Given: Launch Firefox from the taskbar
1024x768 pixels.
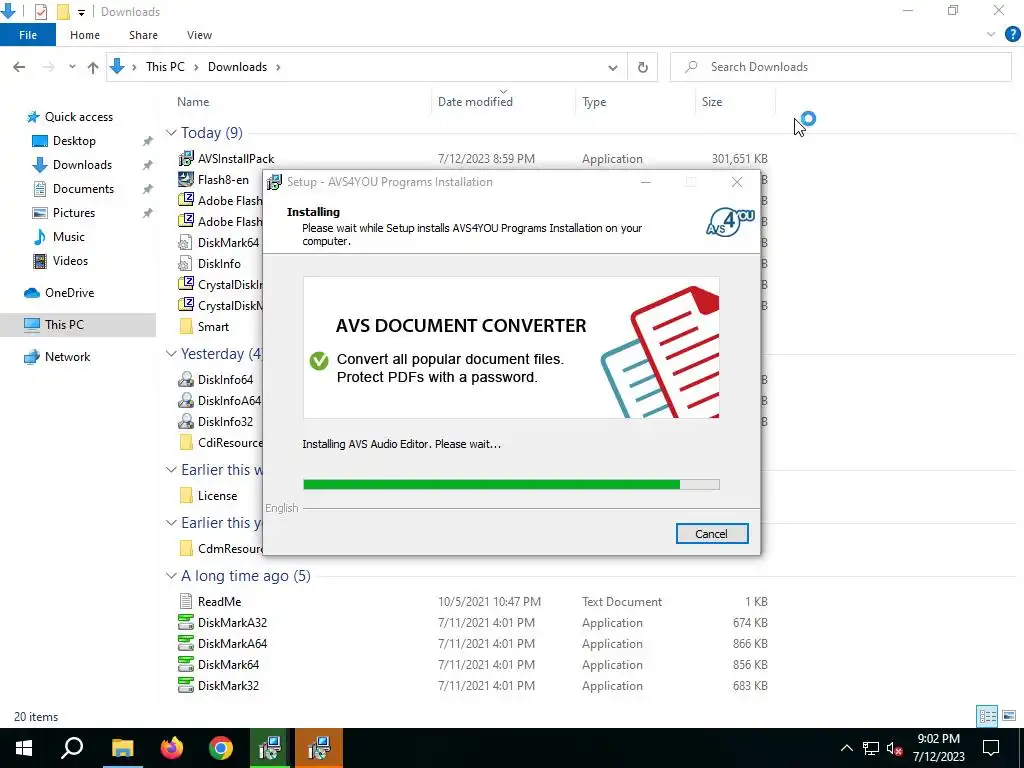Looking at the screenshot, I should coord(172,748).
